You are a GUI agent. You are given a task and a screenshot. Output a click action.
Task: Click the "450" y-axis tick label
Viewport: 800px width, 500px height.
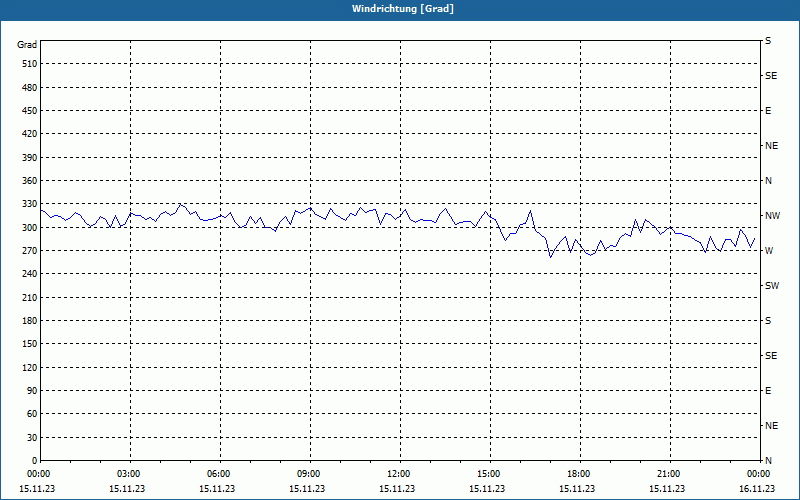tap(30, 111)
